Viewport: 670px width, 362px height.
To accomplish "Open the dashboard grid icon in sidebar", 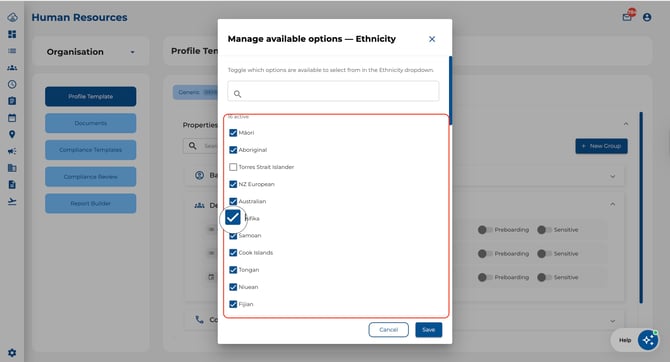I will click(12, 34).
